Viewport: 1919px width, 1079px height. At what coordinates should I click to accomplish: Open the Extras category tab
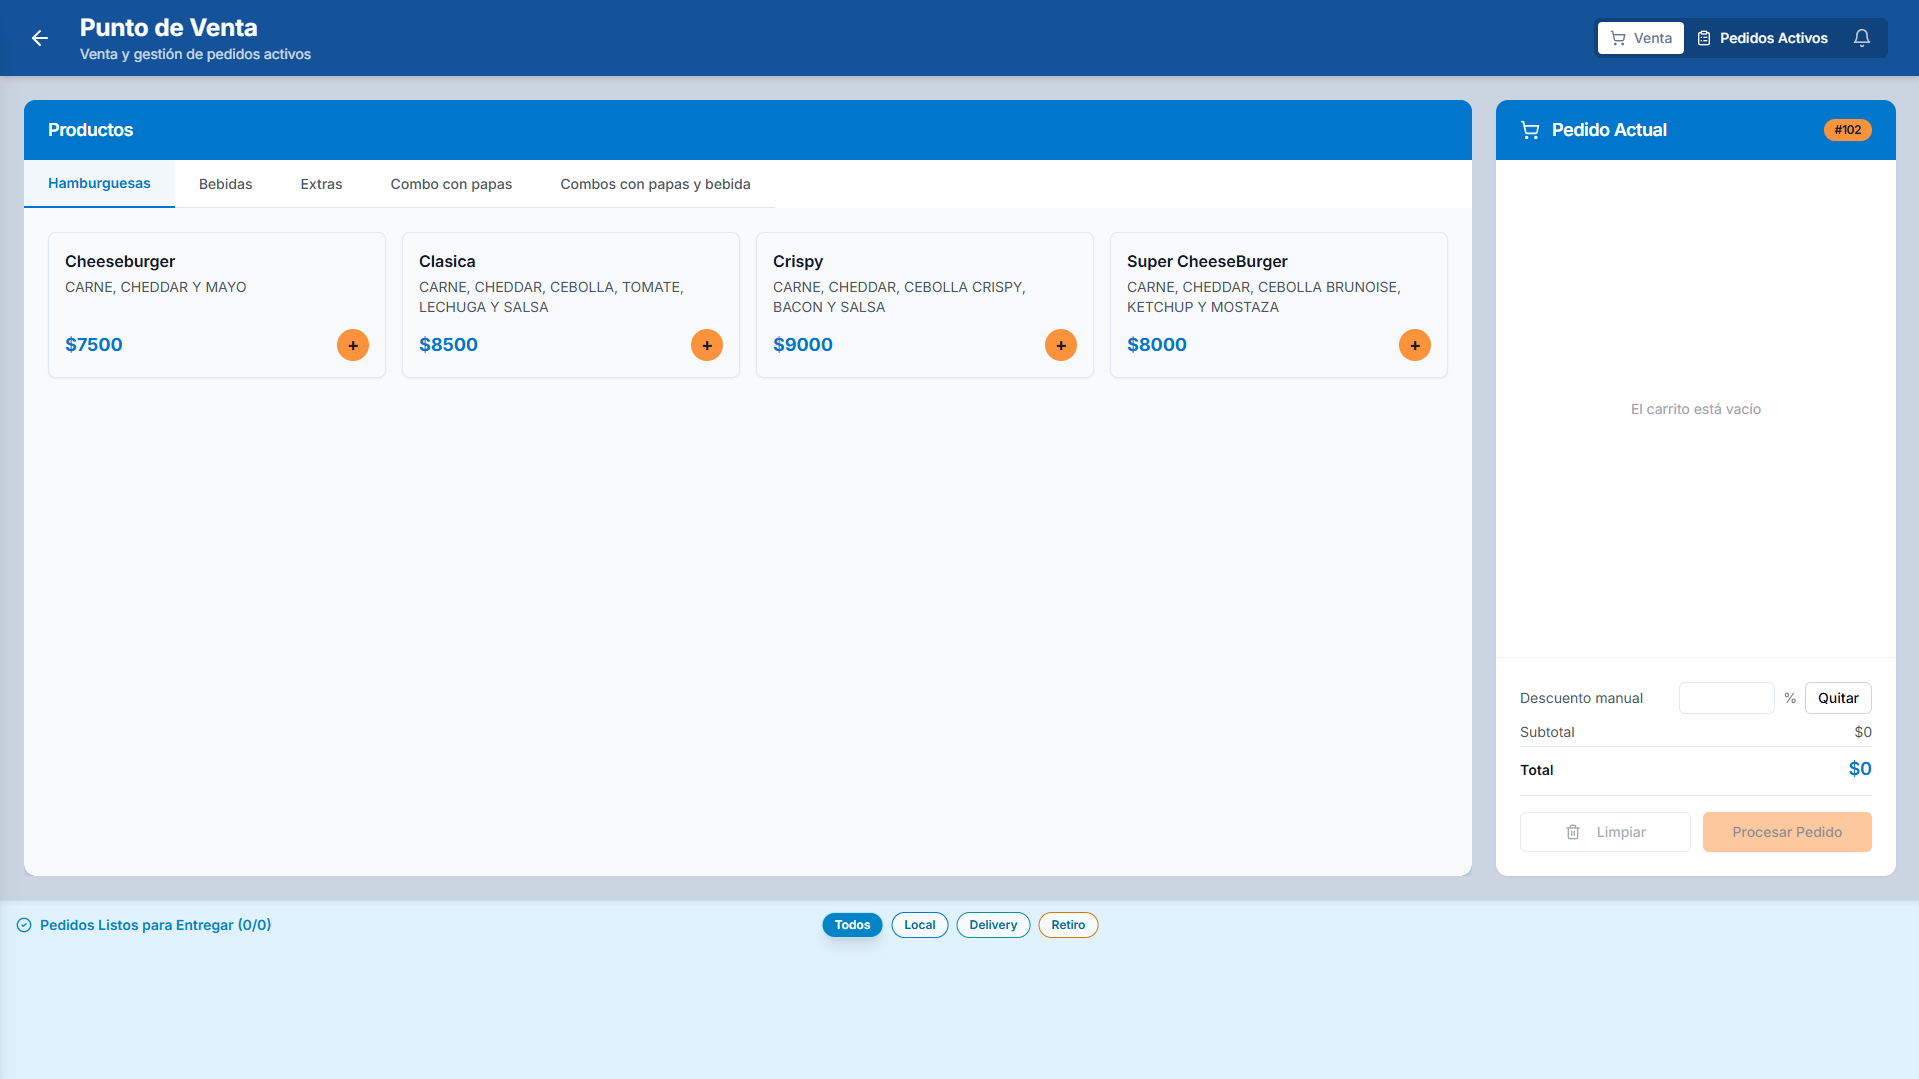(321, 184)
